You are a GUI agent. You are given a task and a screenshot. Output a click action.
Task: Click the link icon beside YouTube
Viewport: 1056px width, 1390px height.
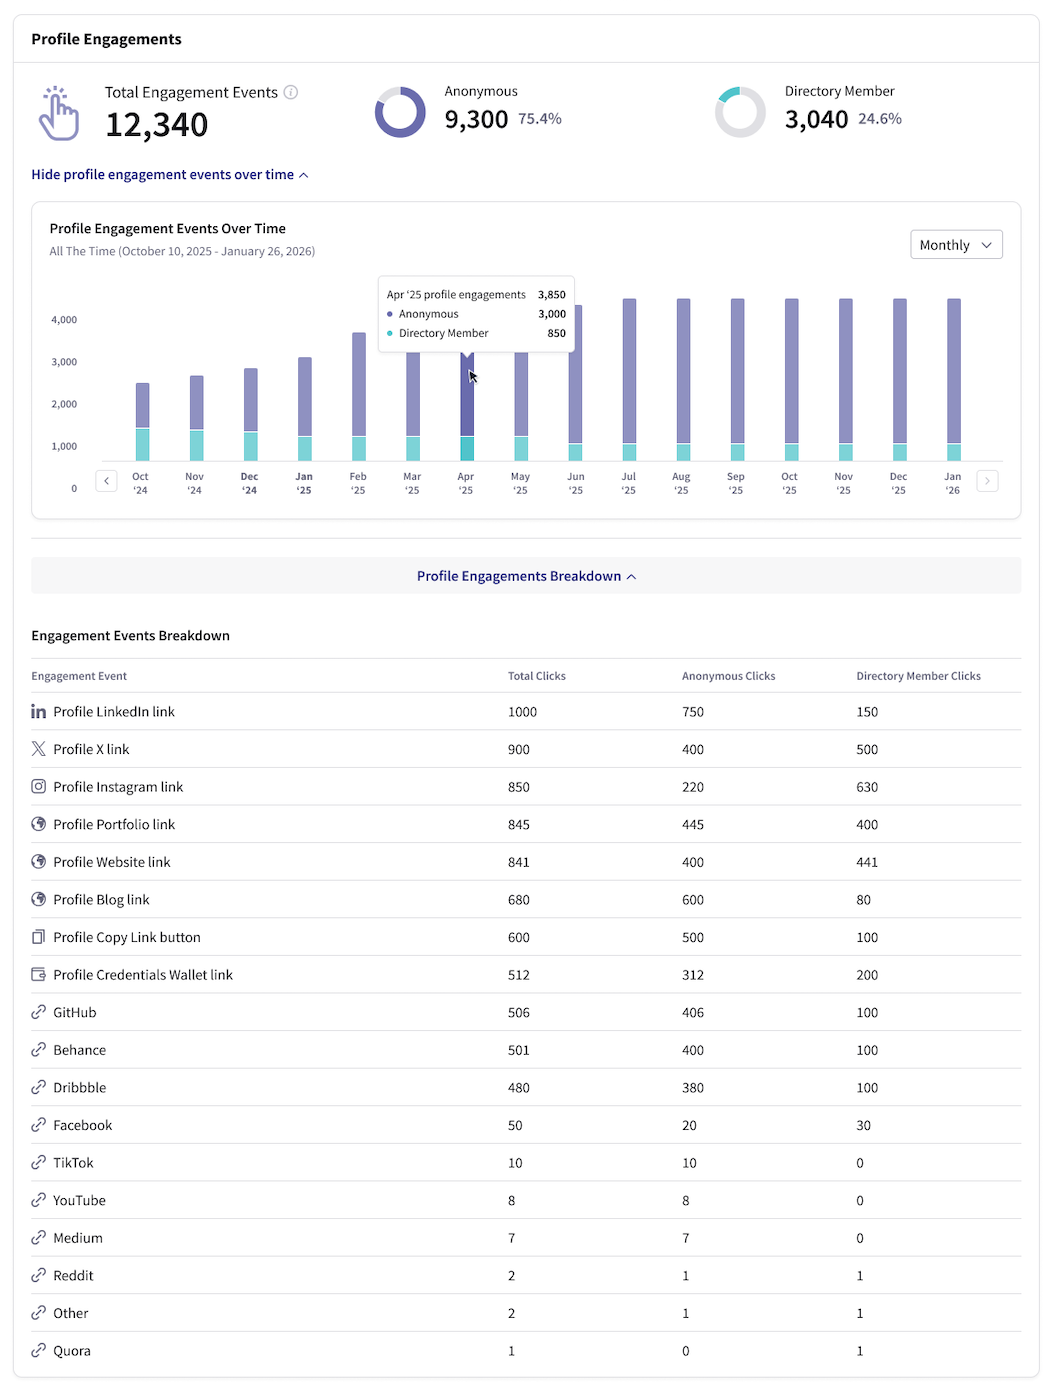tap(38, 1200)
